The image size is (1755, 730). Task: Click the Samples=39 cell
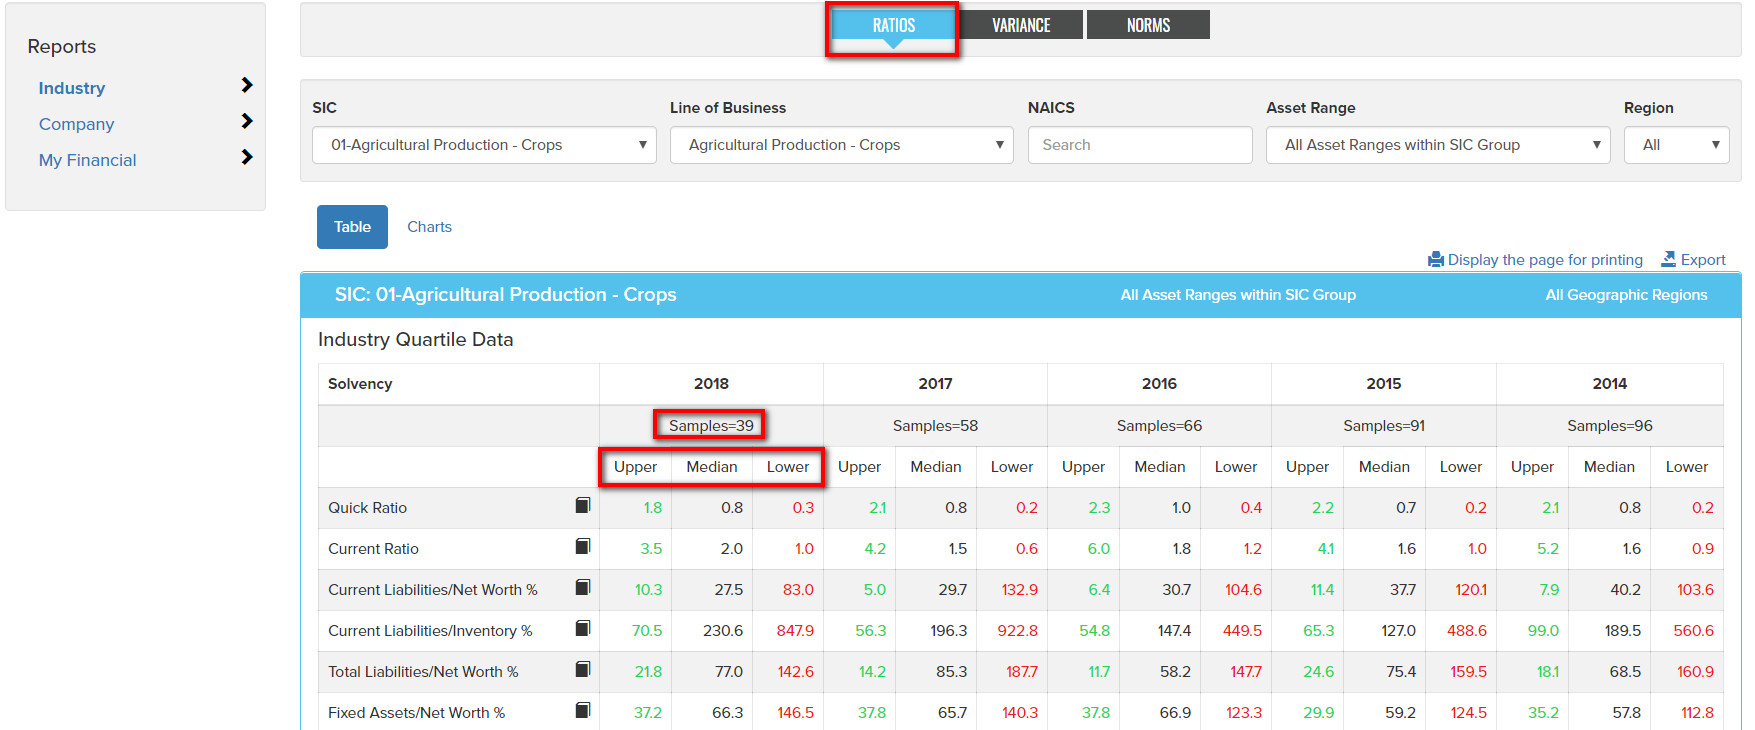point(711,426)
